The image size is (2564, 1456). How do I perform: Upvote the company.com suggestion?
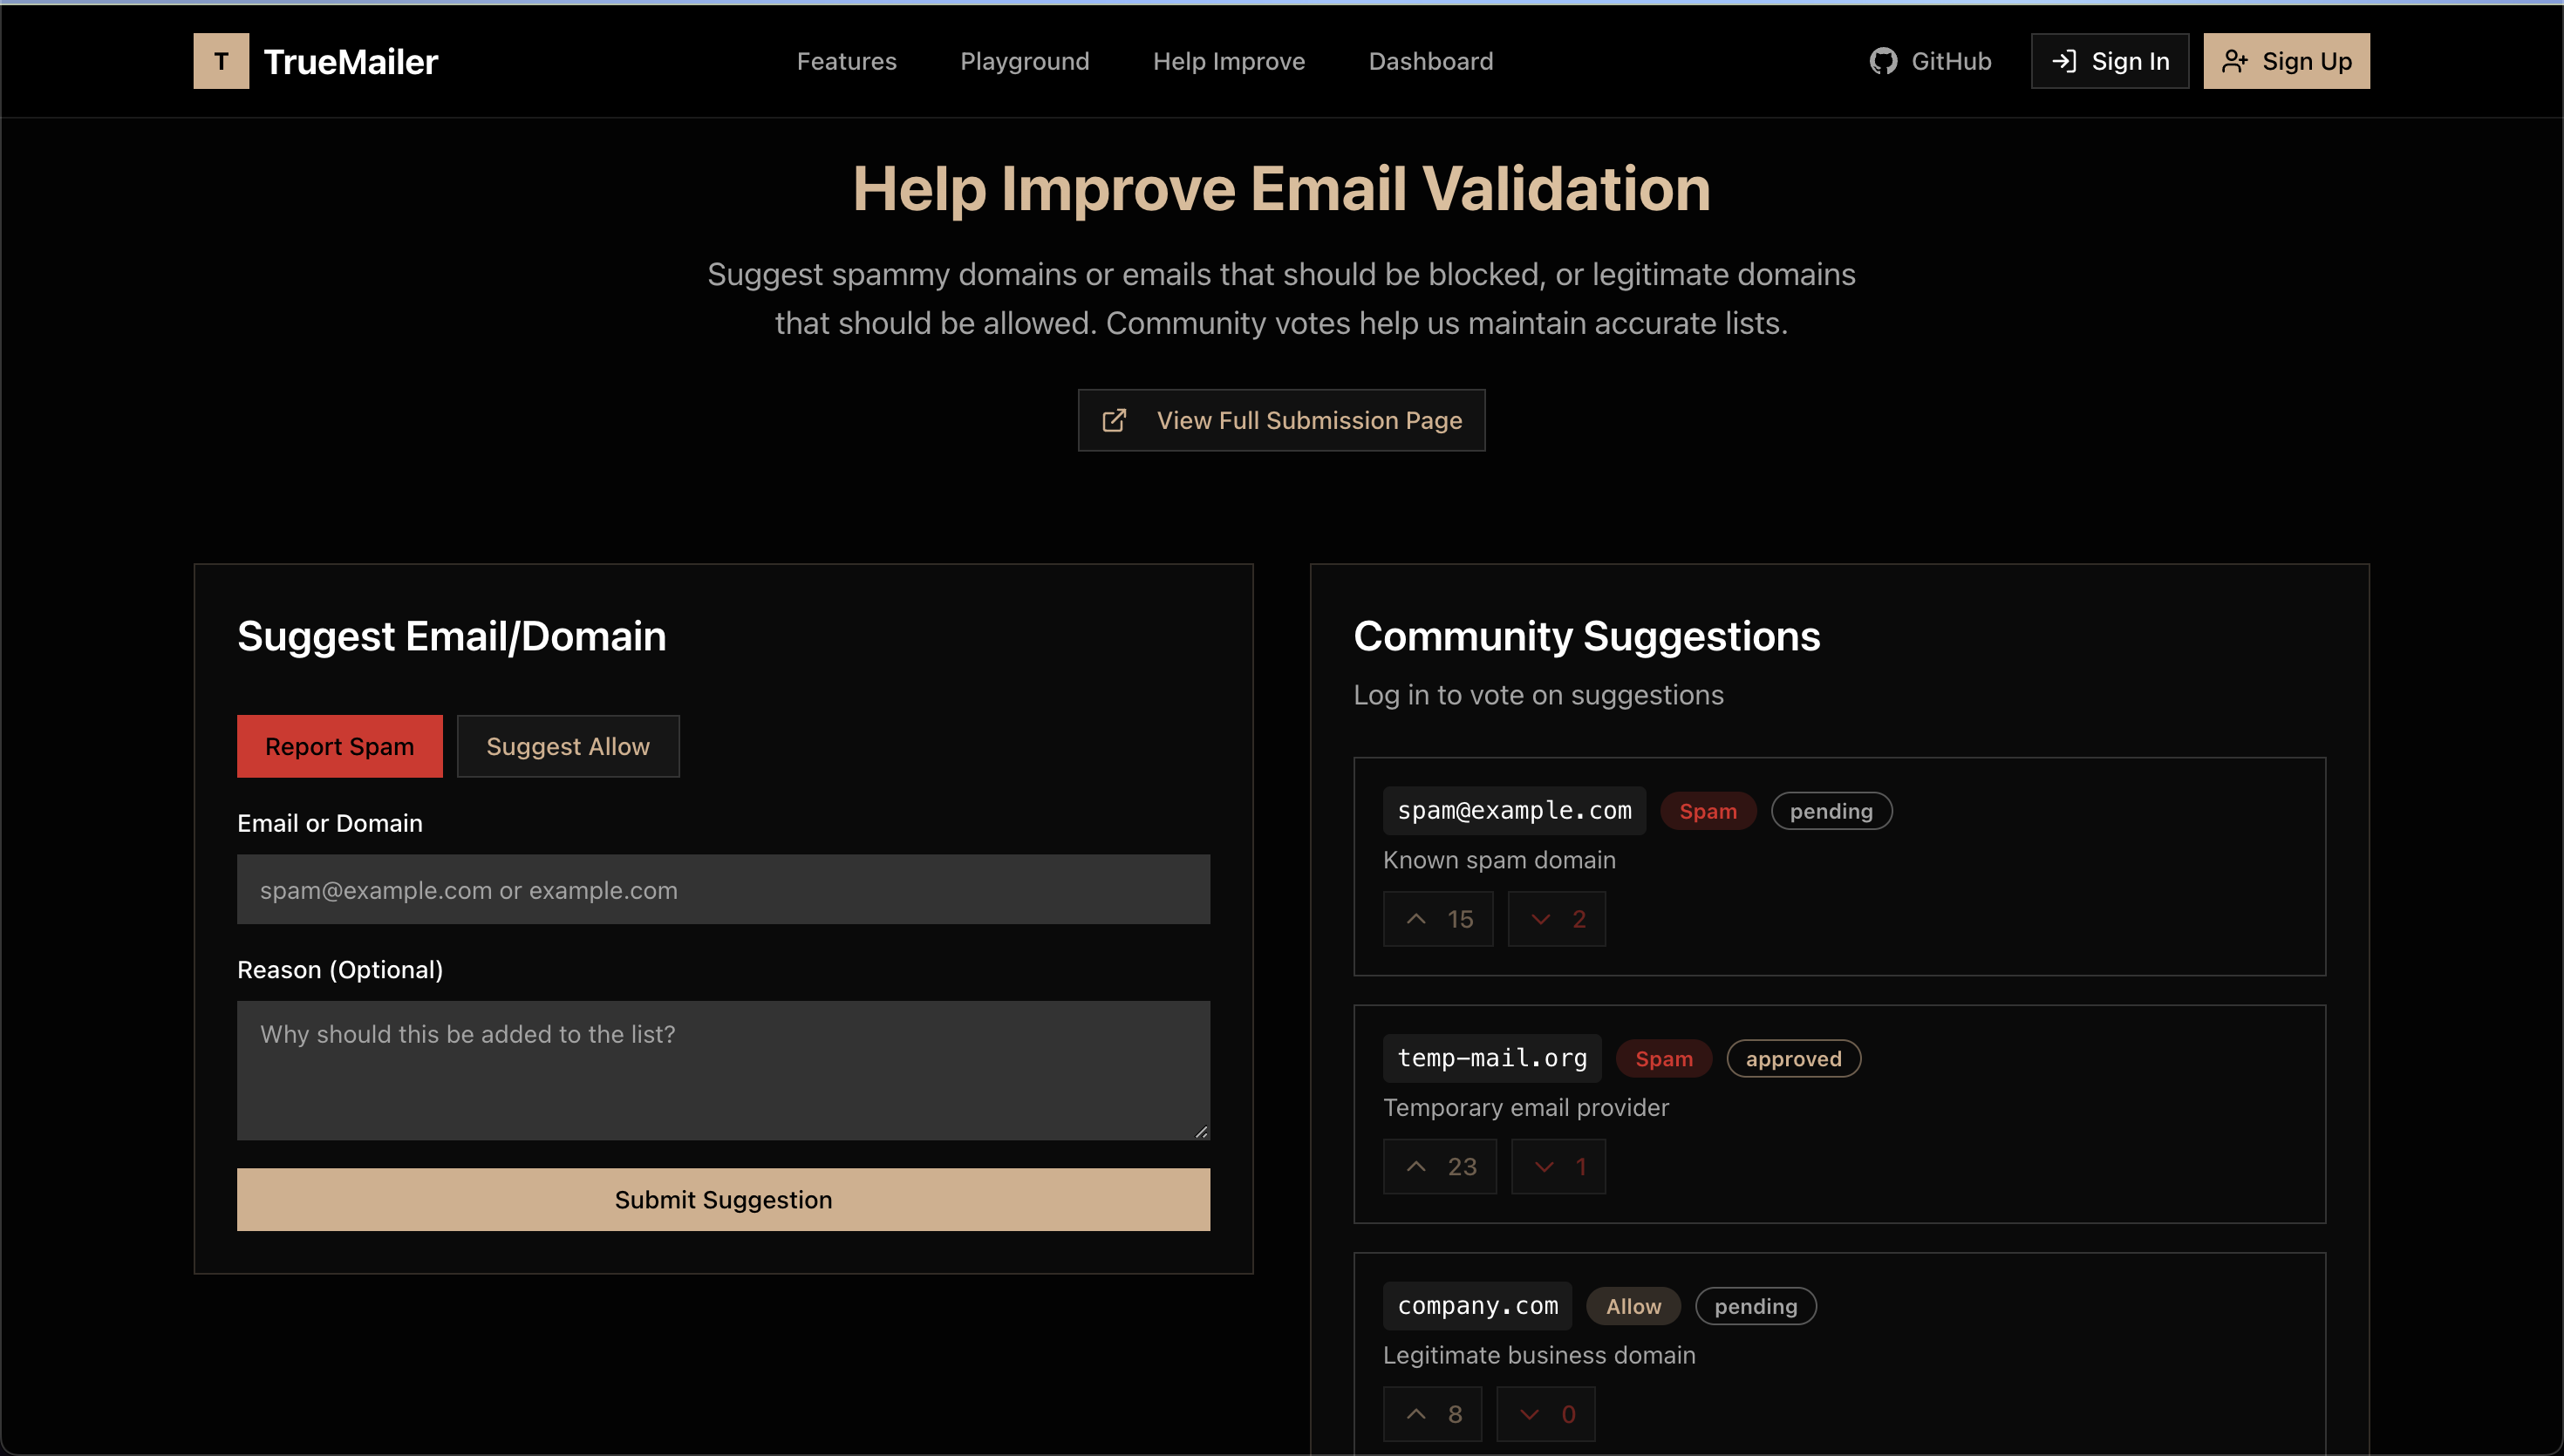click(x=1432, y=1413)
